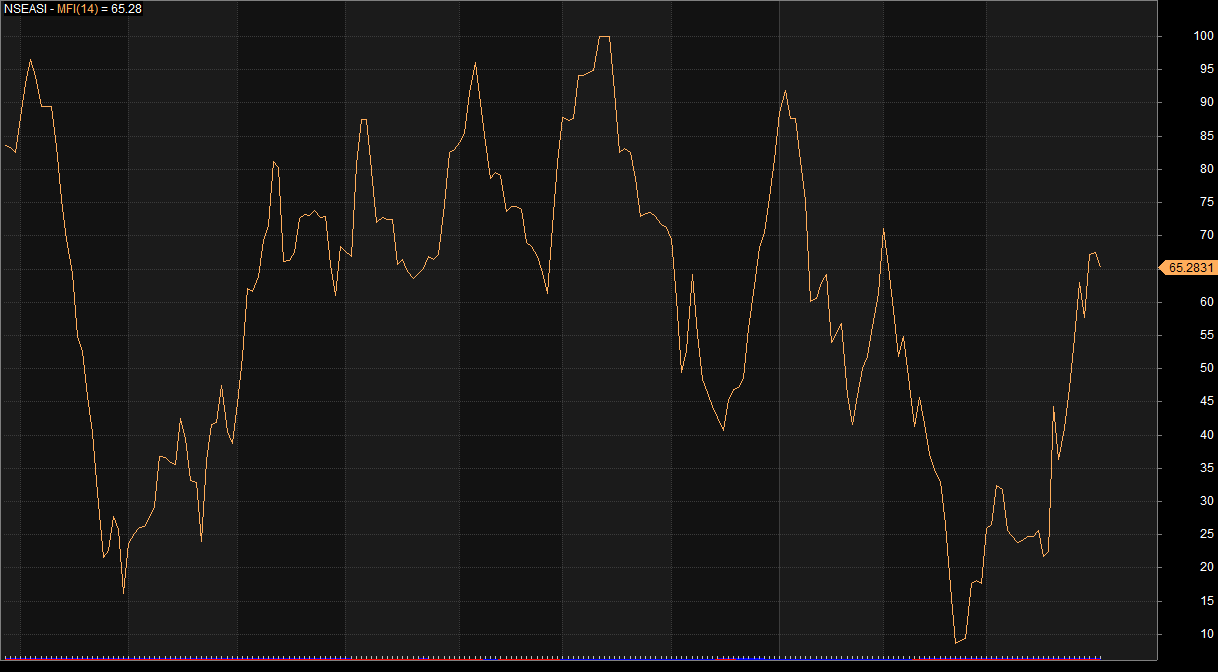
Task: Click the 90 label on the y-axis
Action: tap(1204, 103)
